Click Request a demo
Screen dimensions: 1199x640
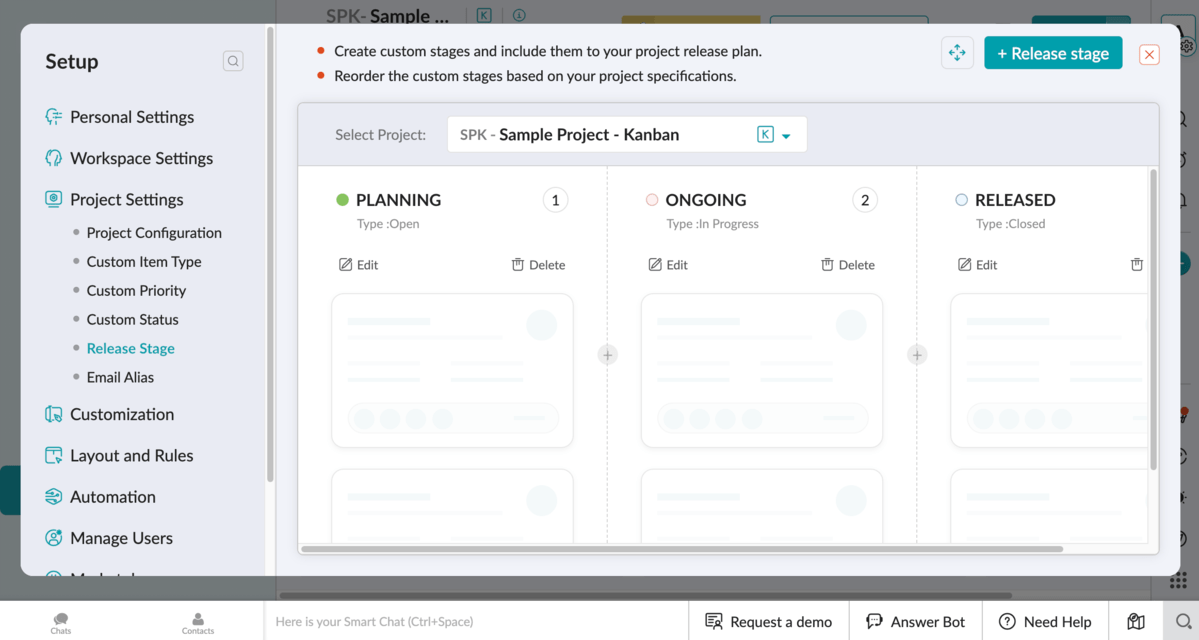pos(768,621)
